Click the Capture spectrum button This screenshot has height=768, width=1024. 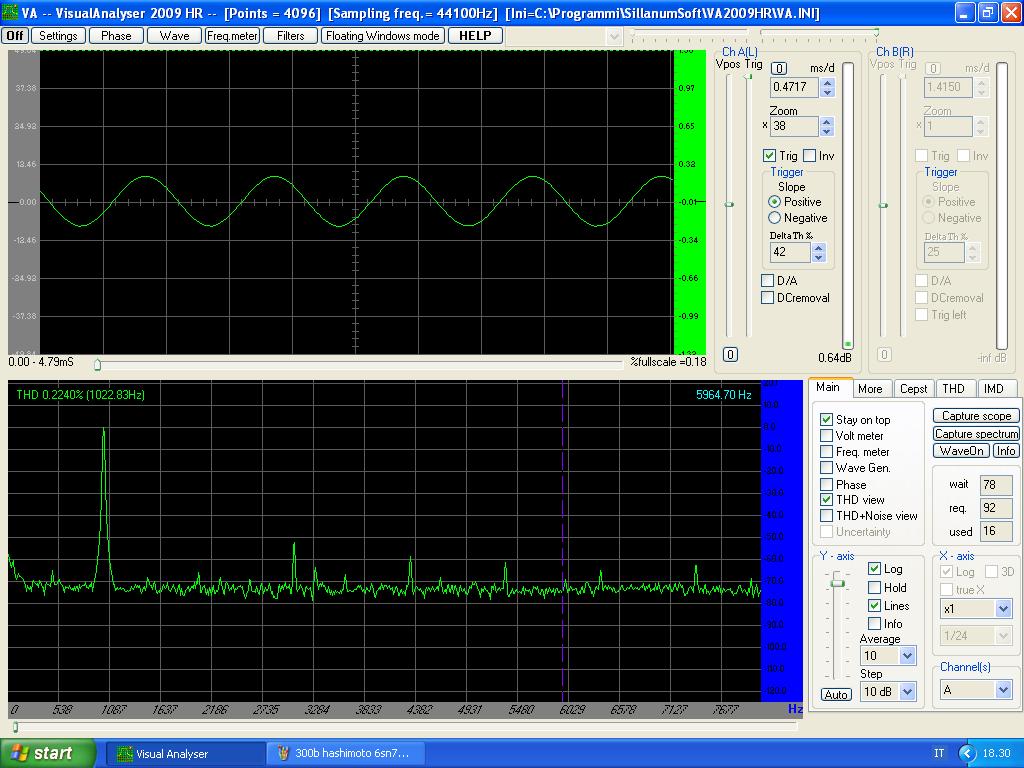tap(976, 434)
